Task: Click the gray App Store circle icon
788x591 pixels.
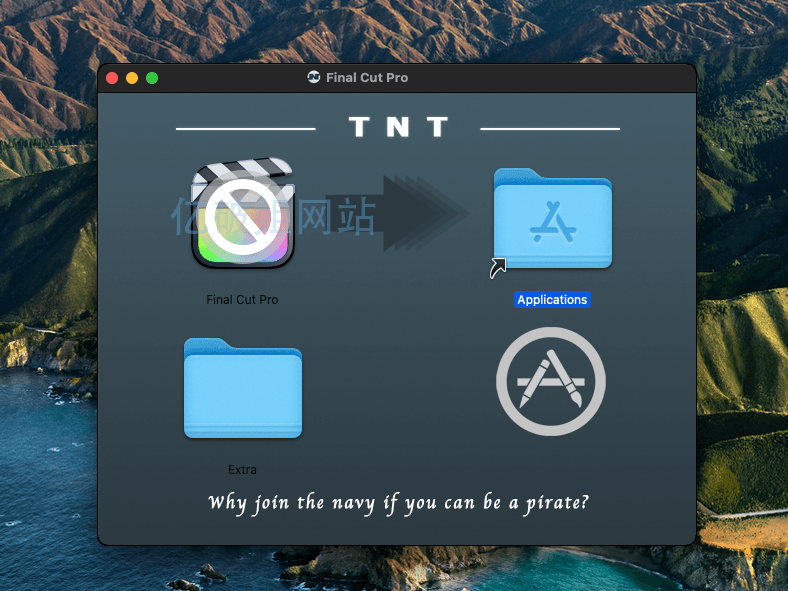Action: [x=551, y=381]
